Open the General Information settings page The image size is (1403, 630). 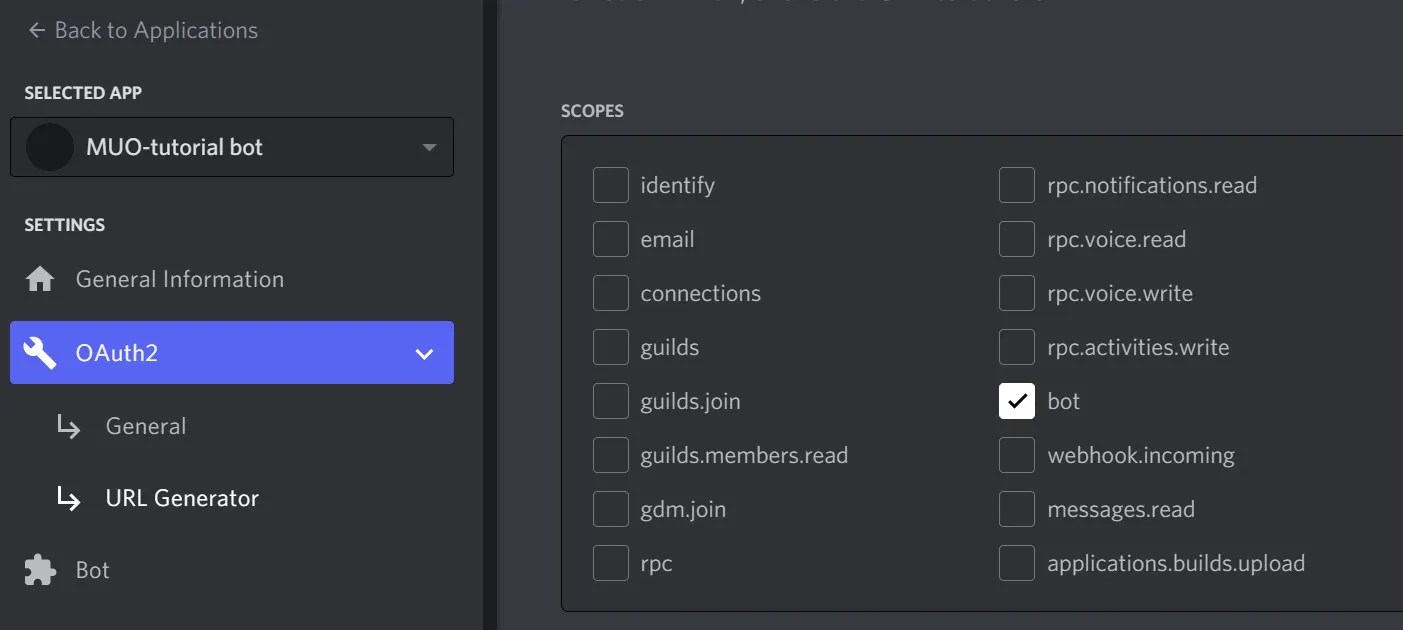pyautogui.click(x=178, y=279)
